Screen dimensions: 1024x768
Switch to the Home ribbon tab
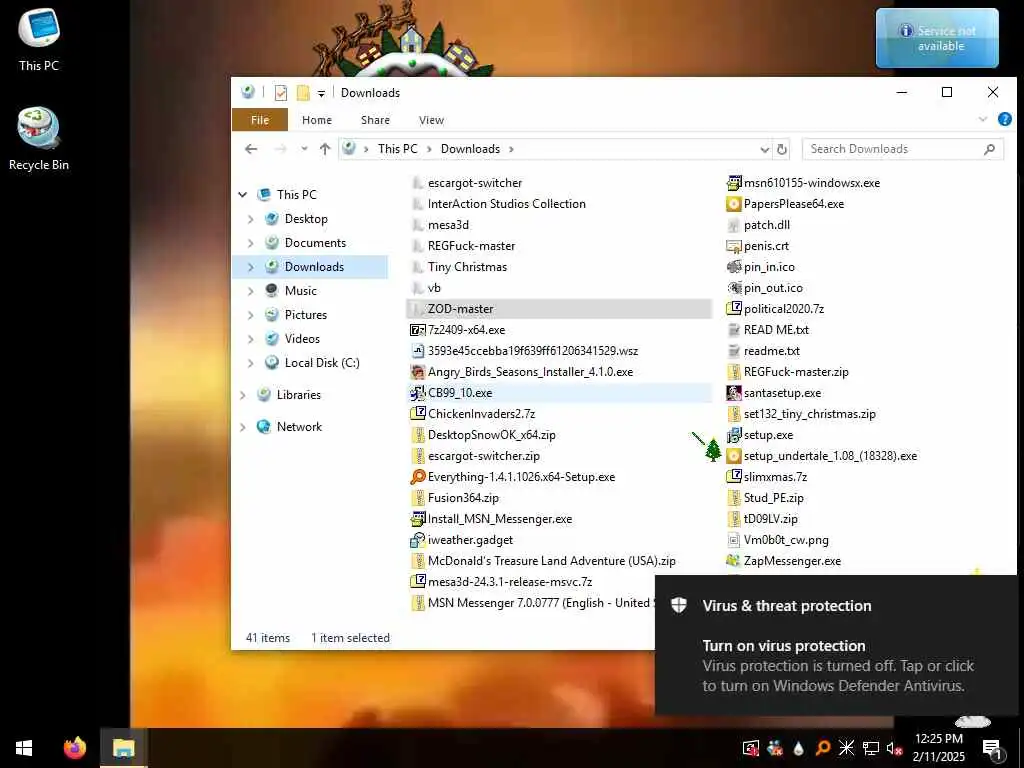pos(317,120)
